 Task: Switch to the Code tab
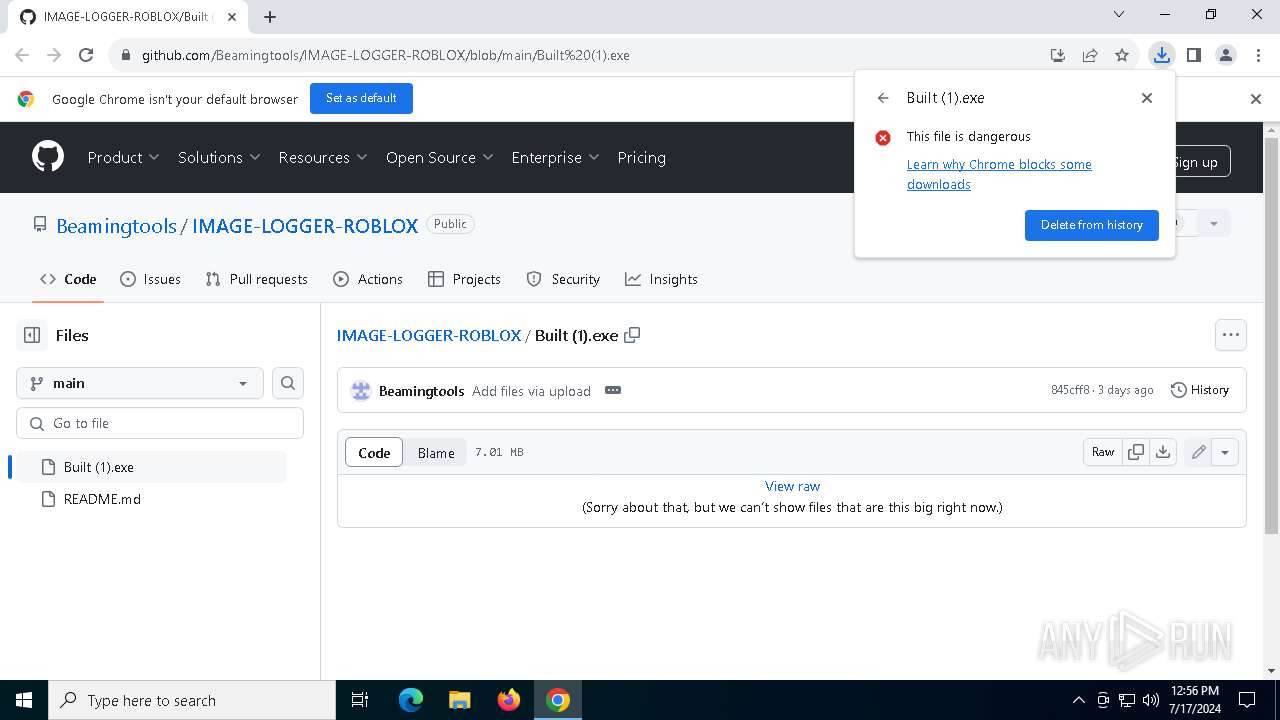[x=68, y=279]
